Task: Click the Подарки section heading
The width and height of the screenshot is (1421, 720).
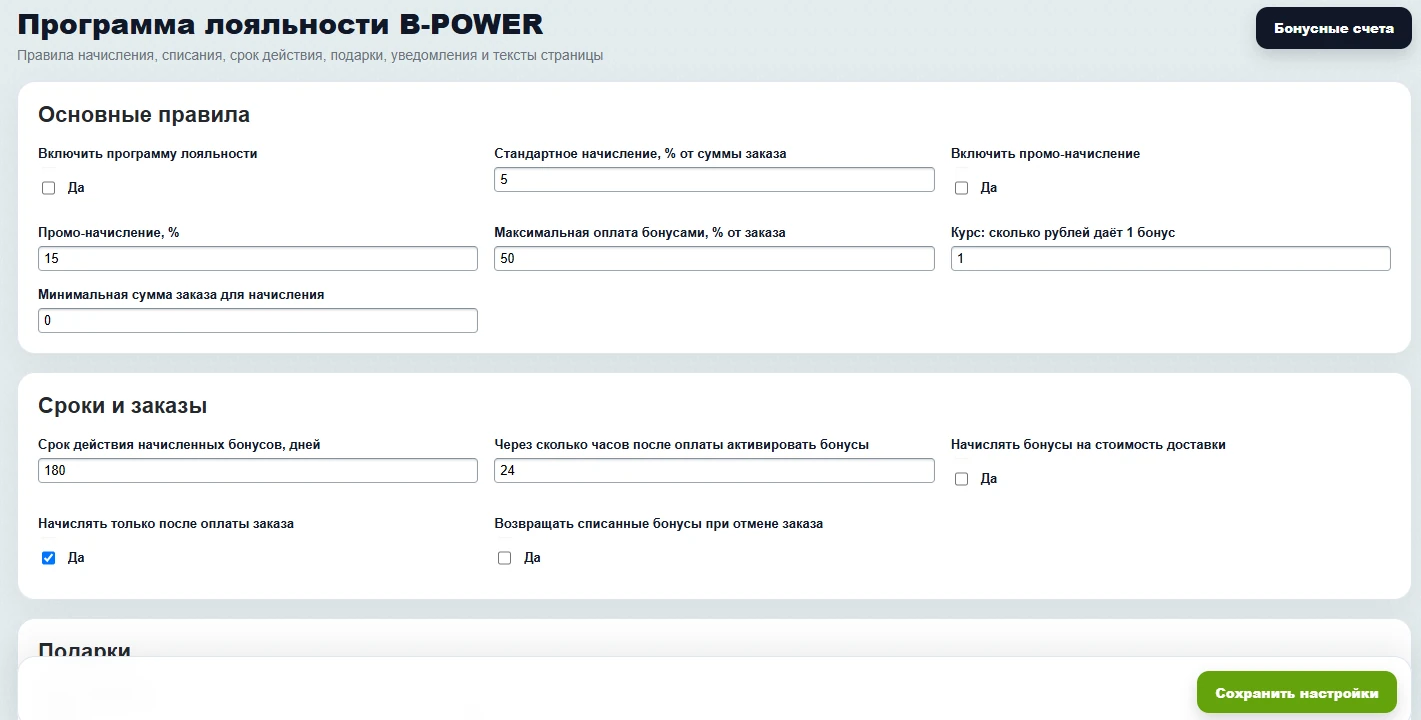Action: coord(85,651)
